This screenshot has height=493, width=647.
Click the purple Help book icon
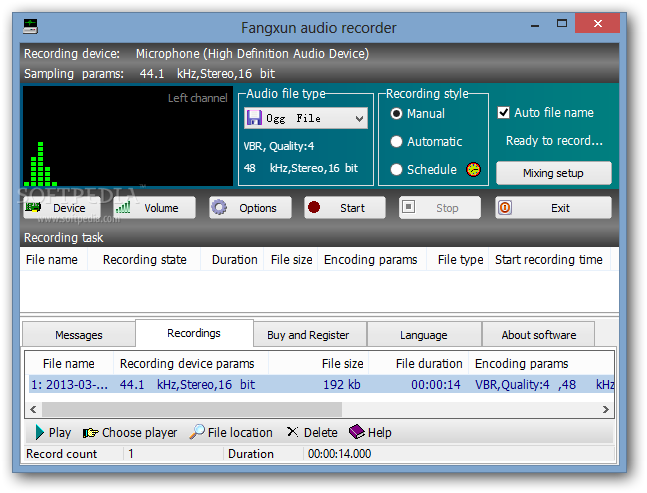(357, 432)
